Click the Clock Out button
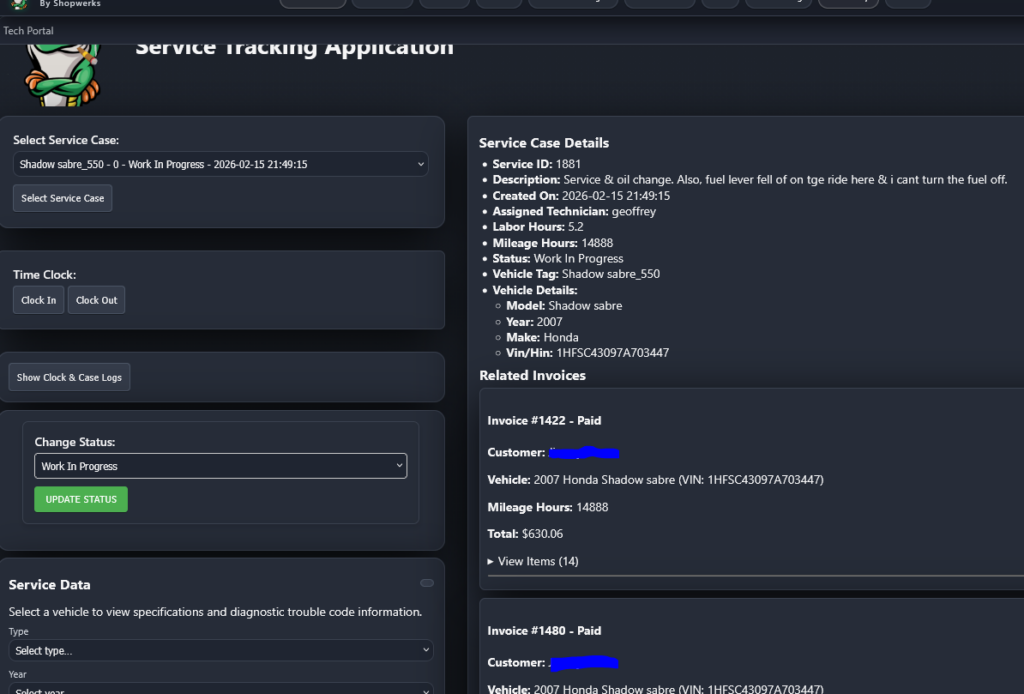Image resolution: width=1024 pixels, height=694 pixels. pos(96,300)
